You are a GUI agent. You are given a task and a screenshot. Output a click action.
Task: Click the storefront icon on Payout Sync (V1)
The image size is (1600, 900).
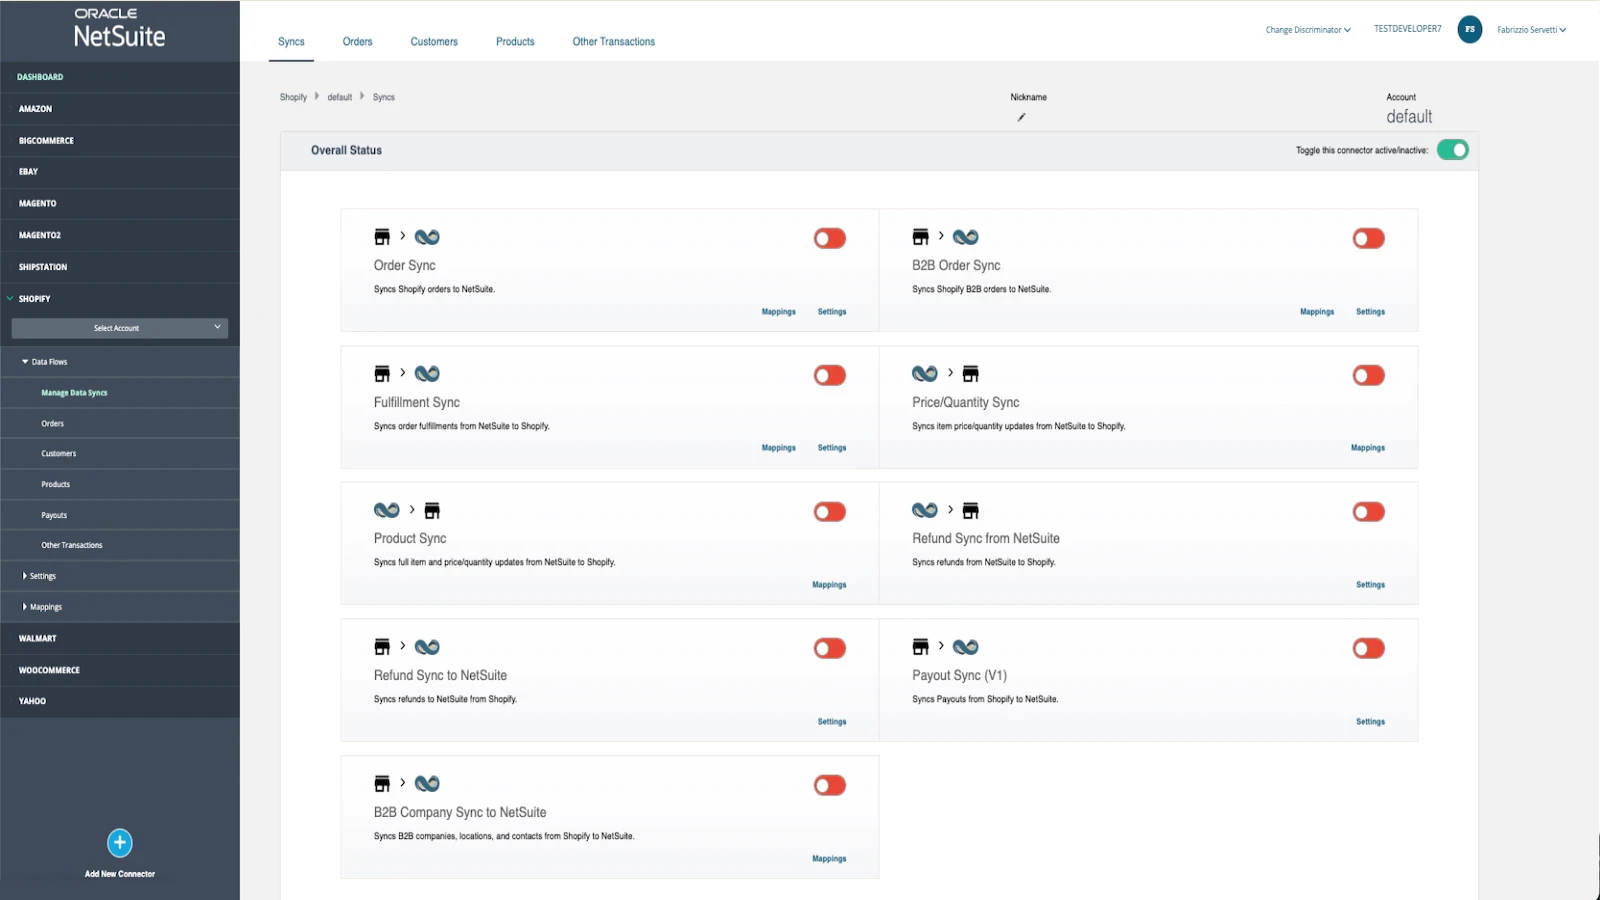920,647
